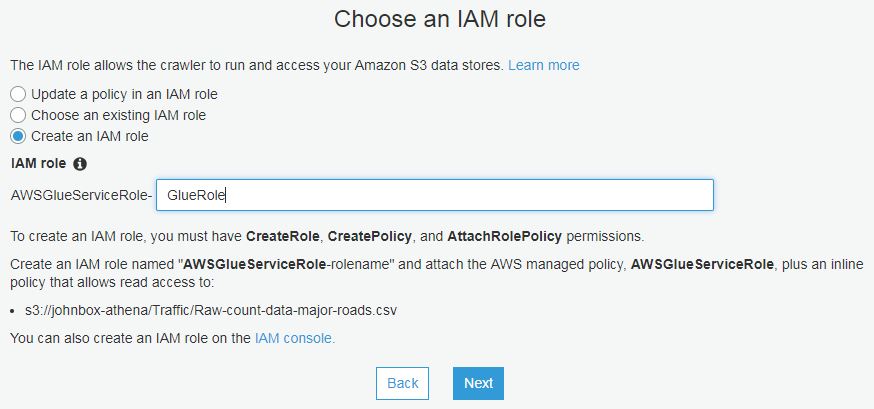Click the "AWSGlueServiceRole-" prefix before the input
The height and width of the screenshot is (409, 874).
tap(81, 196)
